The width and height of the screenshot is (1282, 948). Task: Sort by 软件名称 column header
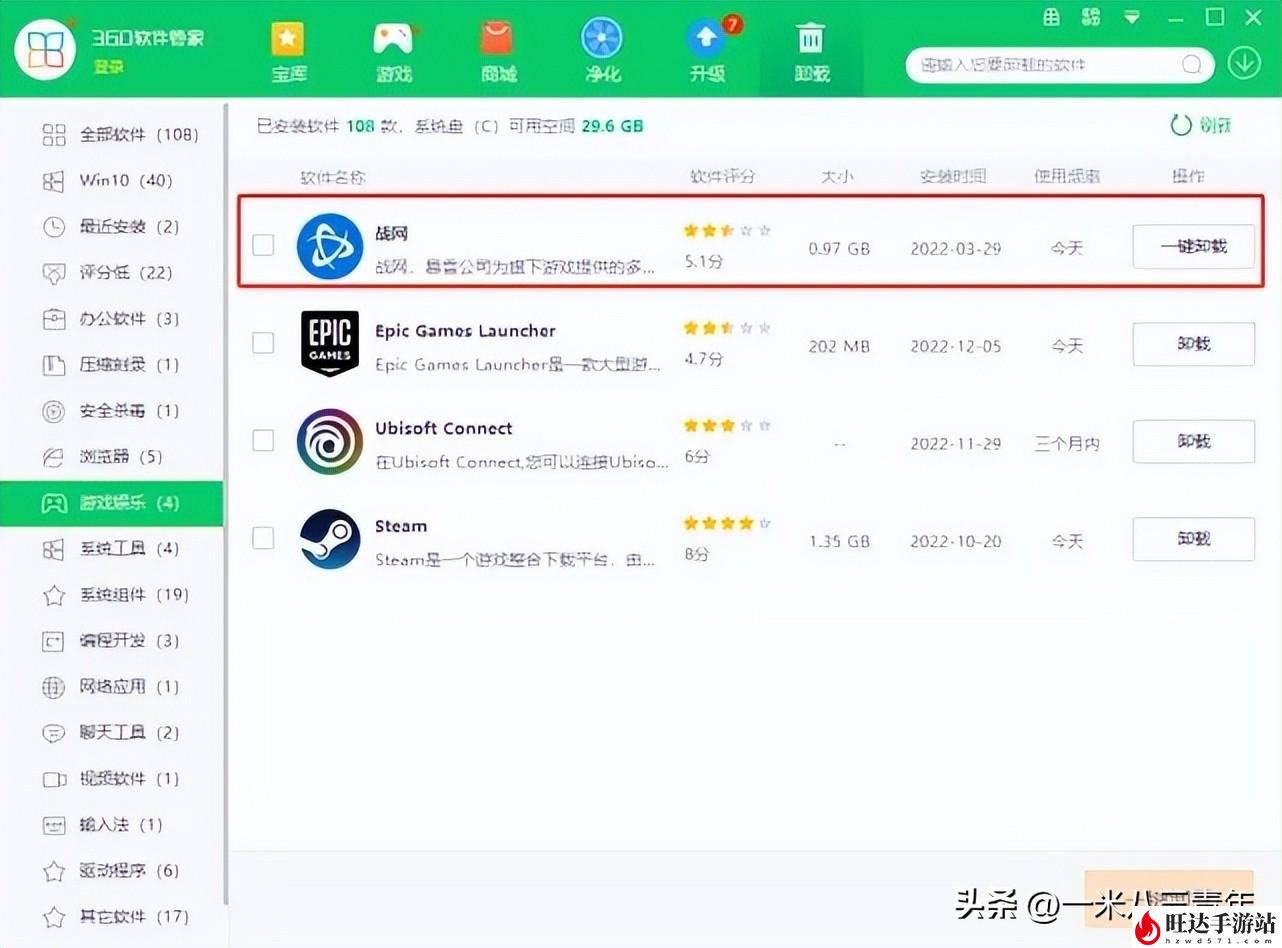[x=333, y=177]
